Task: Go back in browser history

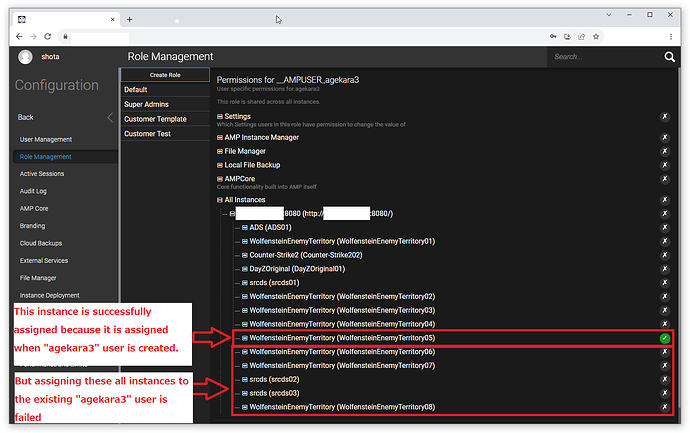Action: coord(19,37)
